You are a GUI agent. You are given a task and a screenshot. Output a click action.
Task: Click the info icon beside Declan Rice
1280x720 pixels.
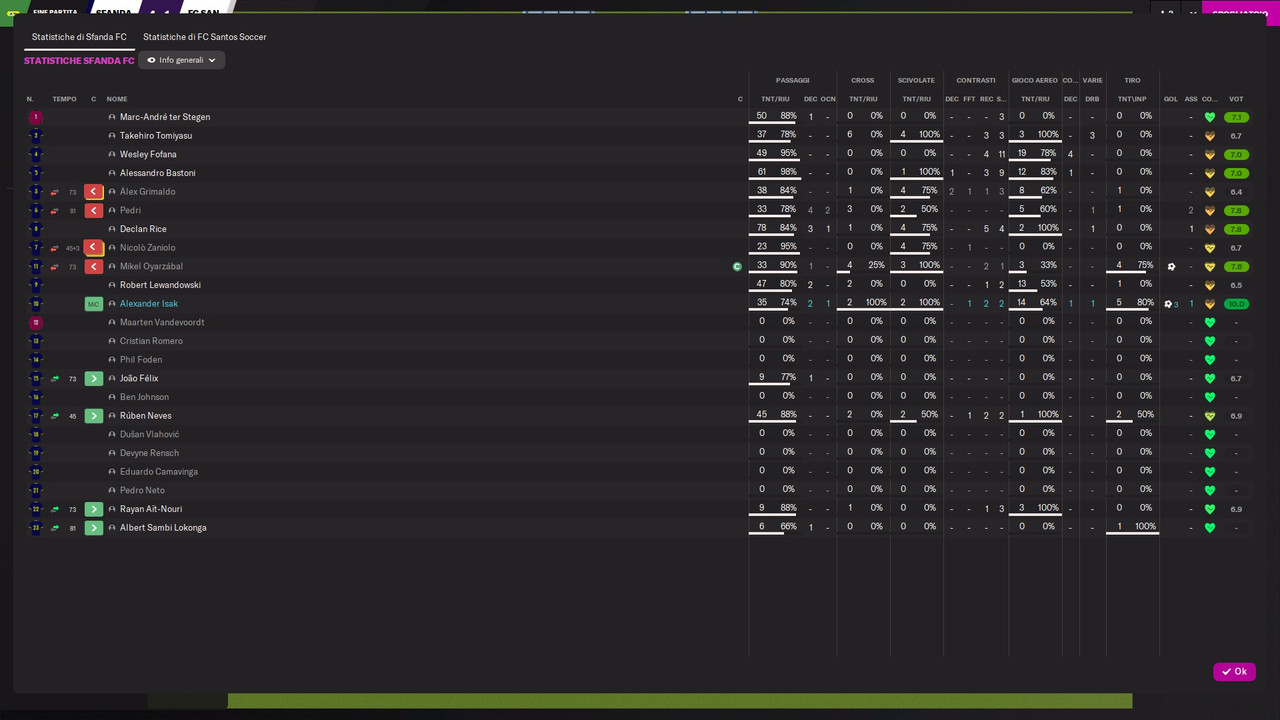click(x=112, y=229)
